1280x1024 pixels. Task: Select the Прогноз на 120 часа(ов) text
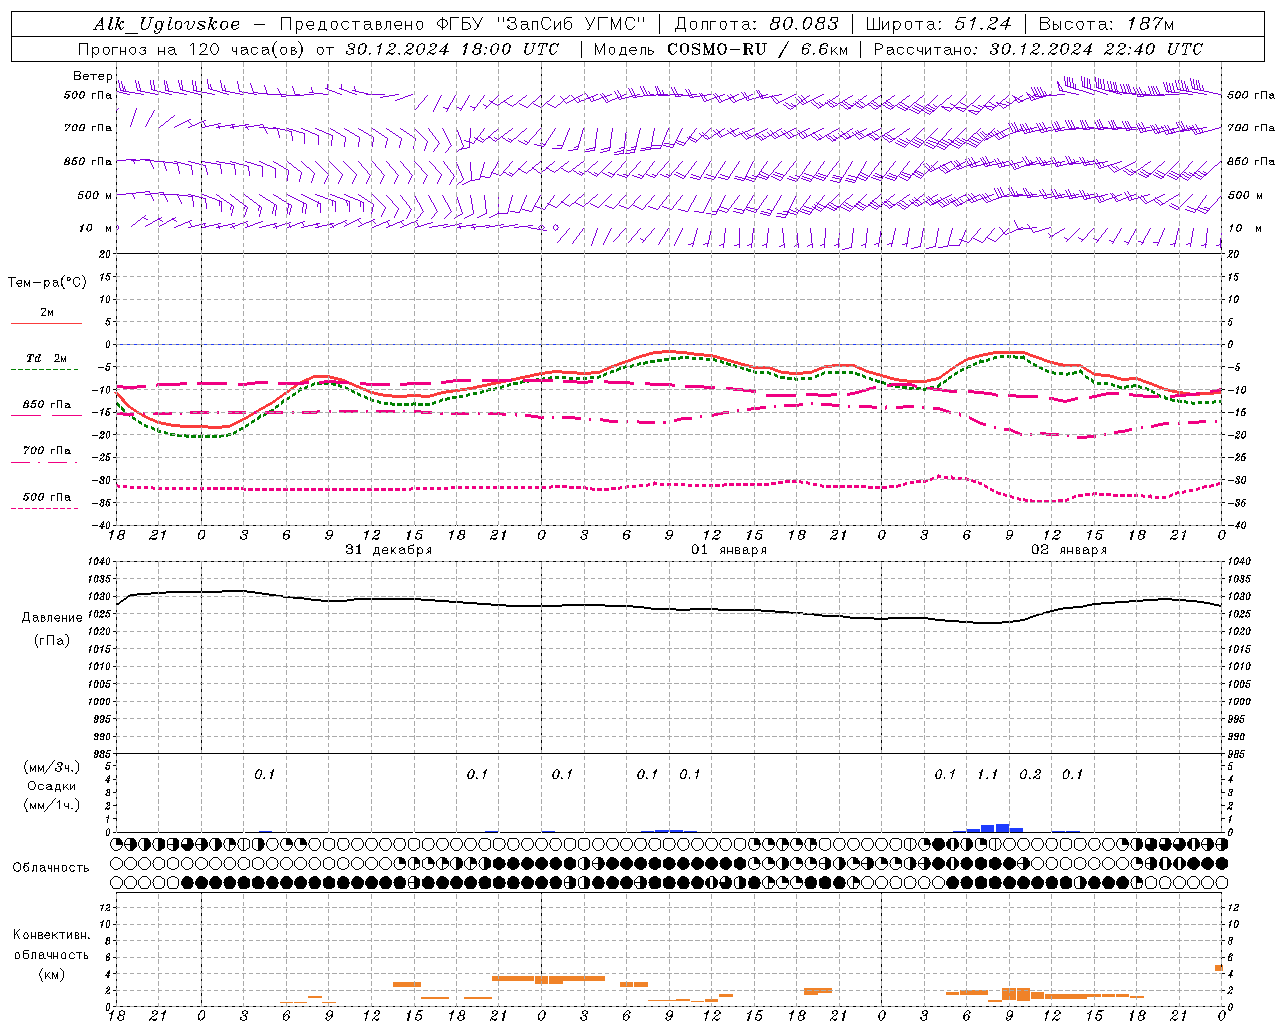pyautogui.click(x=194, y=49)
